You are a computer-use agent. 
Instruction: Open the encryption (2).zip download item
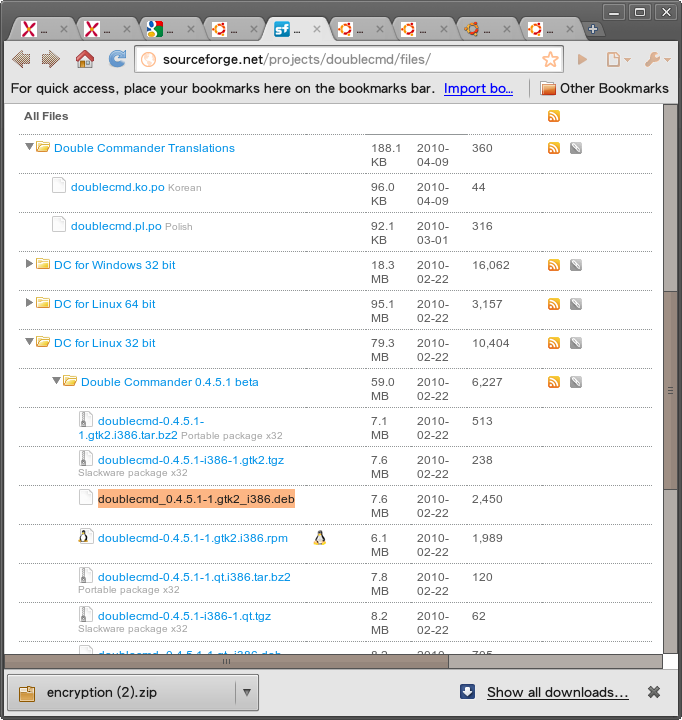pos(122,692)
